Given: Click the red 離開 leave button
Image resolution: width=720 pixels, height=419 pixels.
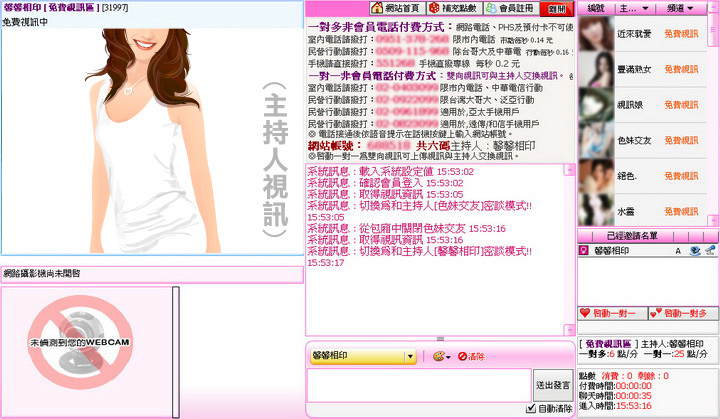Looking at the screenshot, I should (x=556, y=8).
